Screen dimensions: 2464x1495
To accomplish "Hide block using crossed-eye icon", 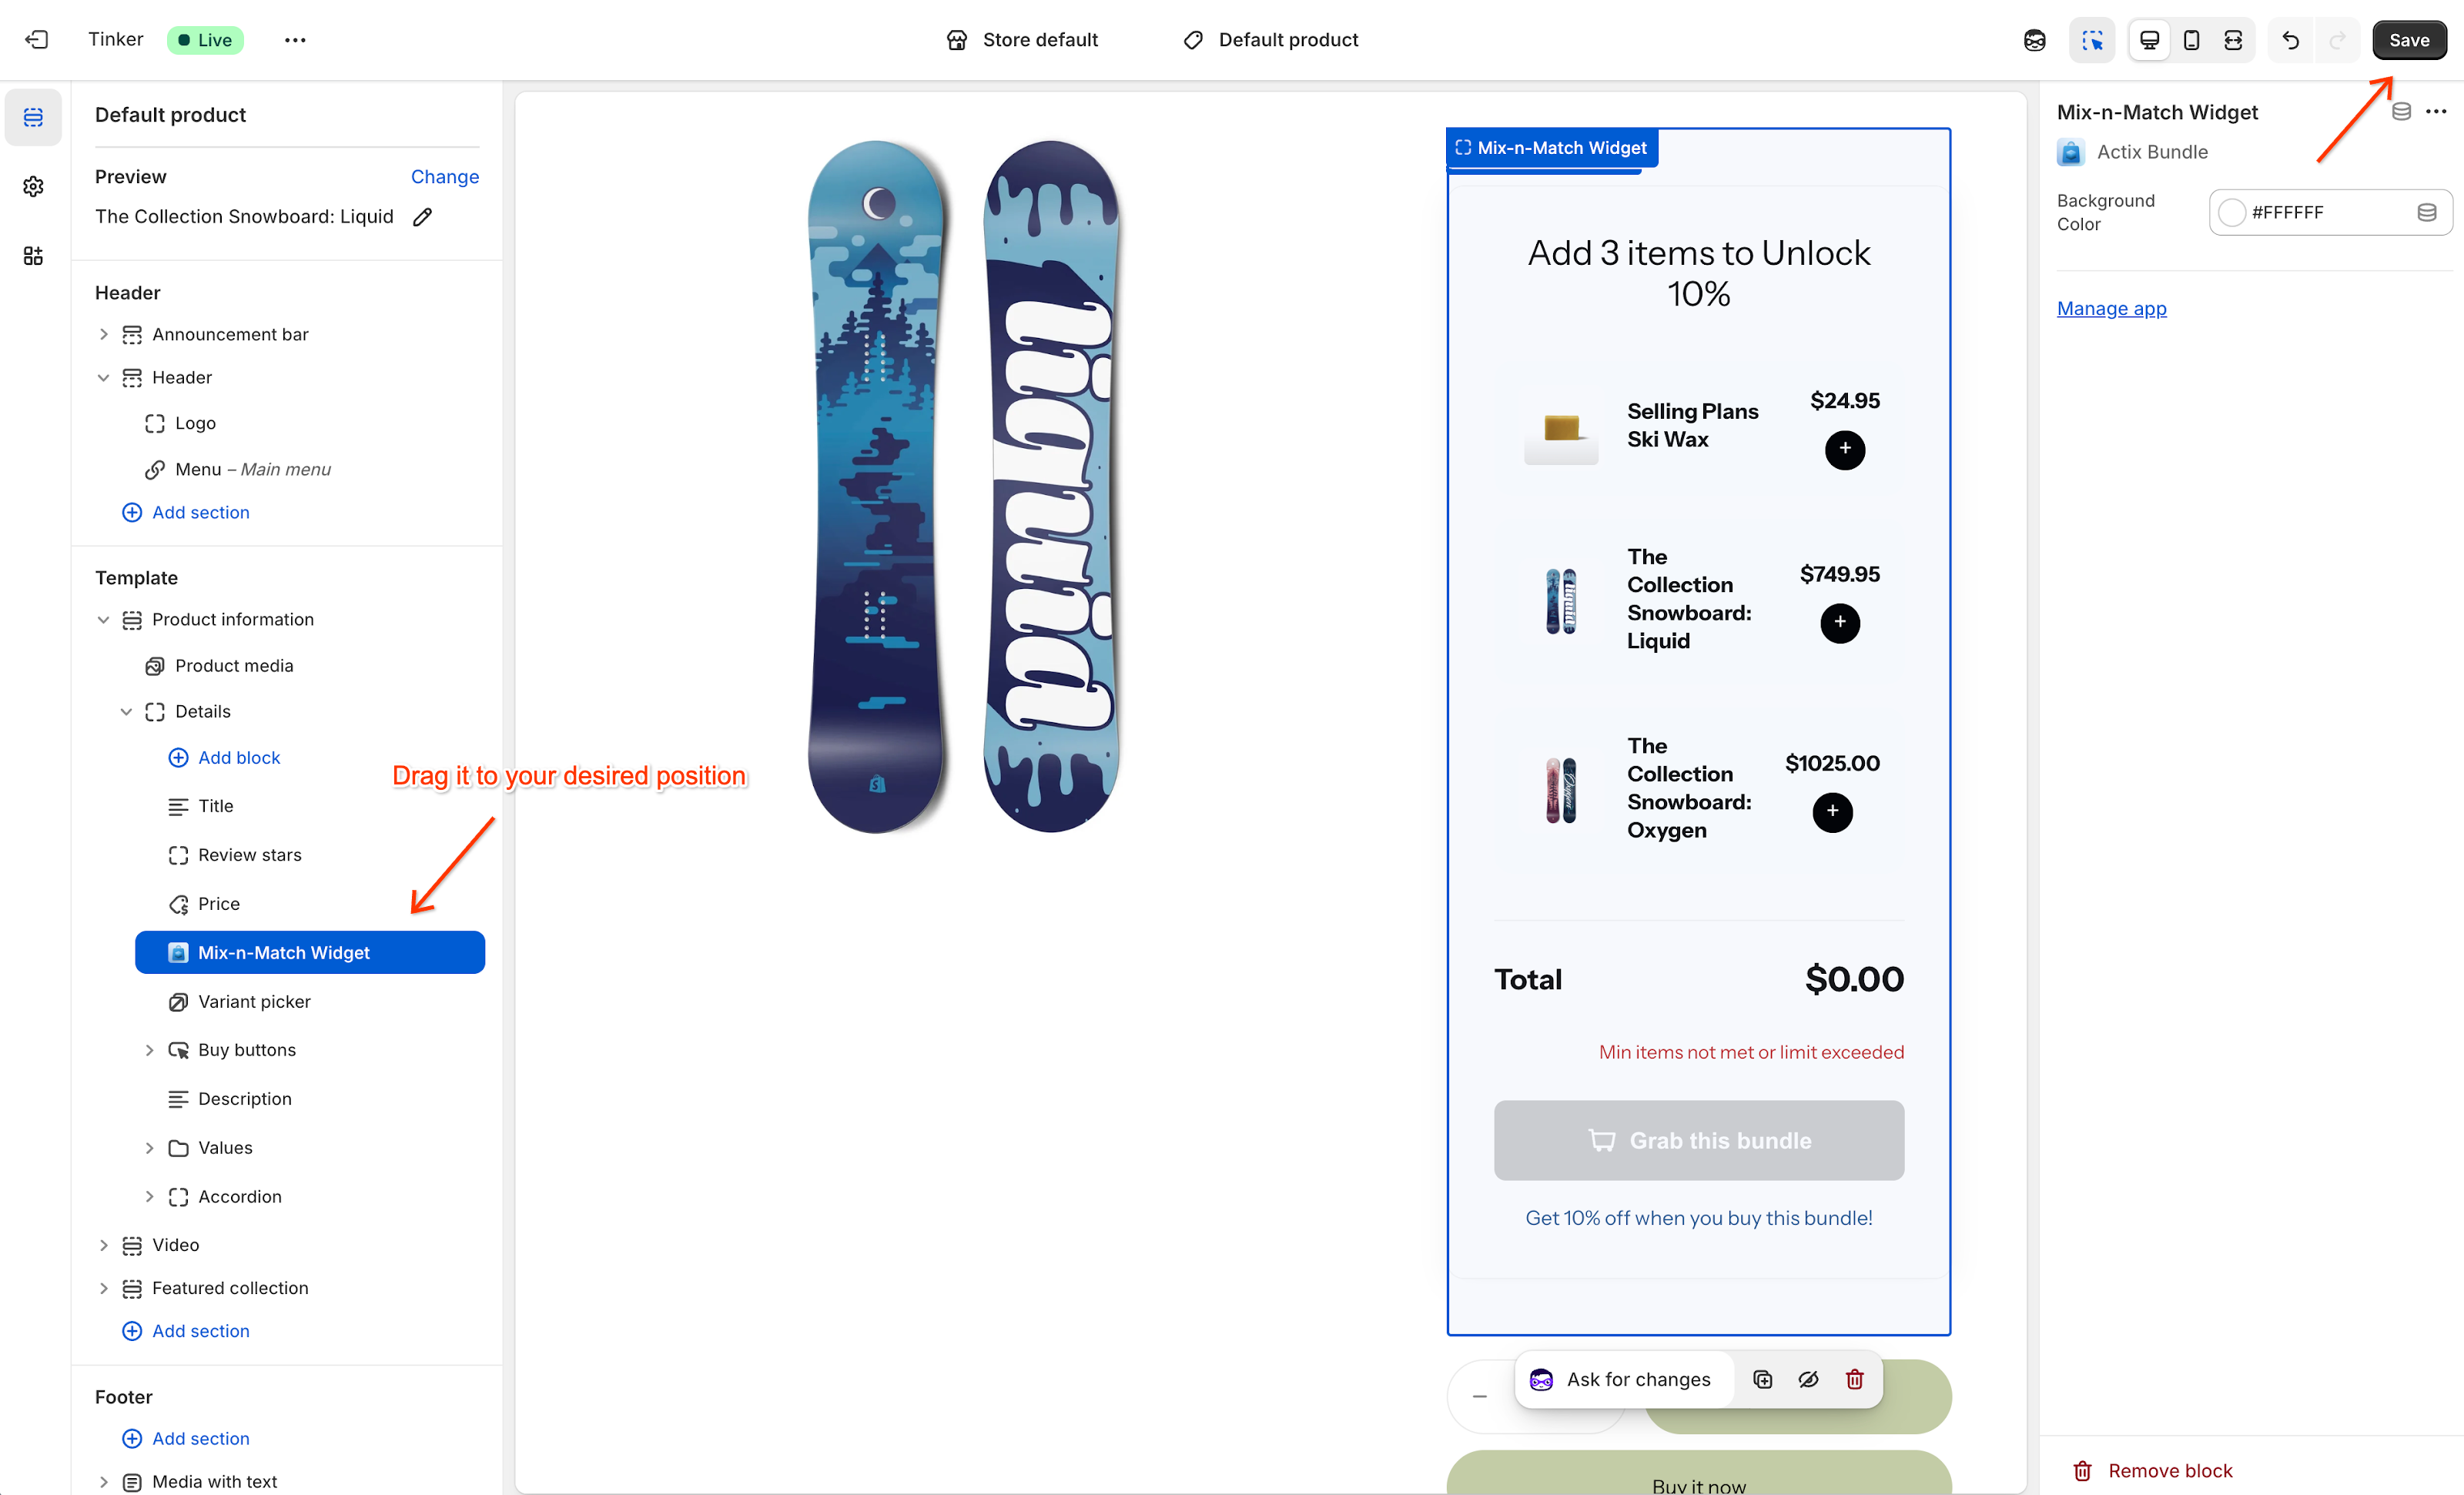I will coord(1809,1379).
